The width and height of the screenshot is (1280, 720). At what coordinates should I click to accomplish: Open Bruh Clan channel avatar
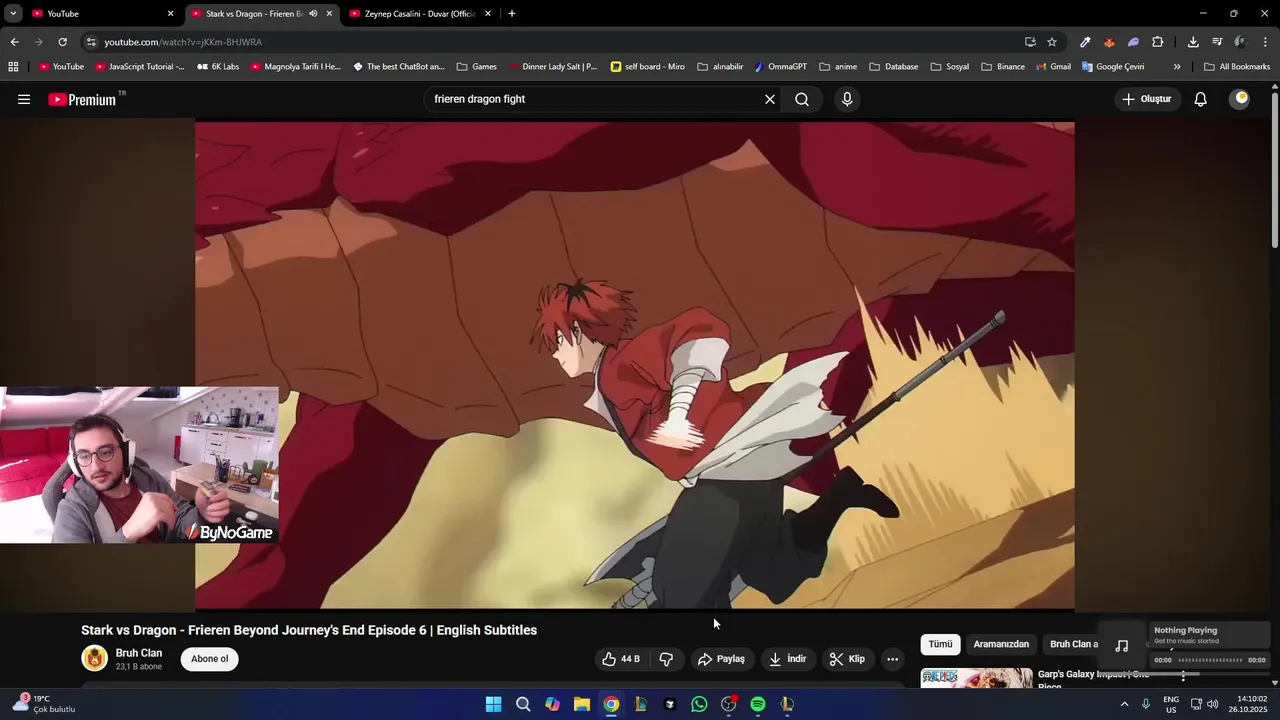point(95,658)
